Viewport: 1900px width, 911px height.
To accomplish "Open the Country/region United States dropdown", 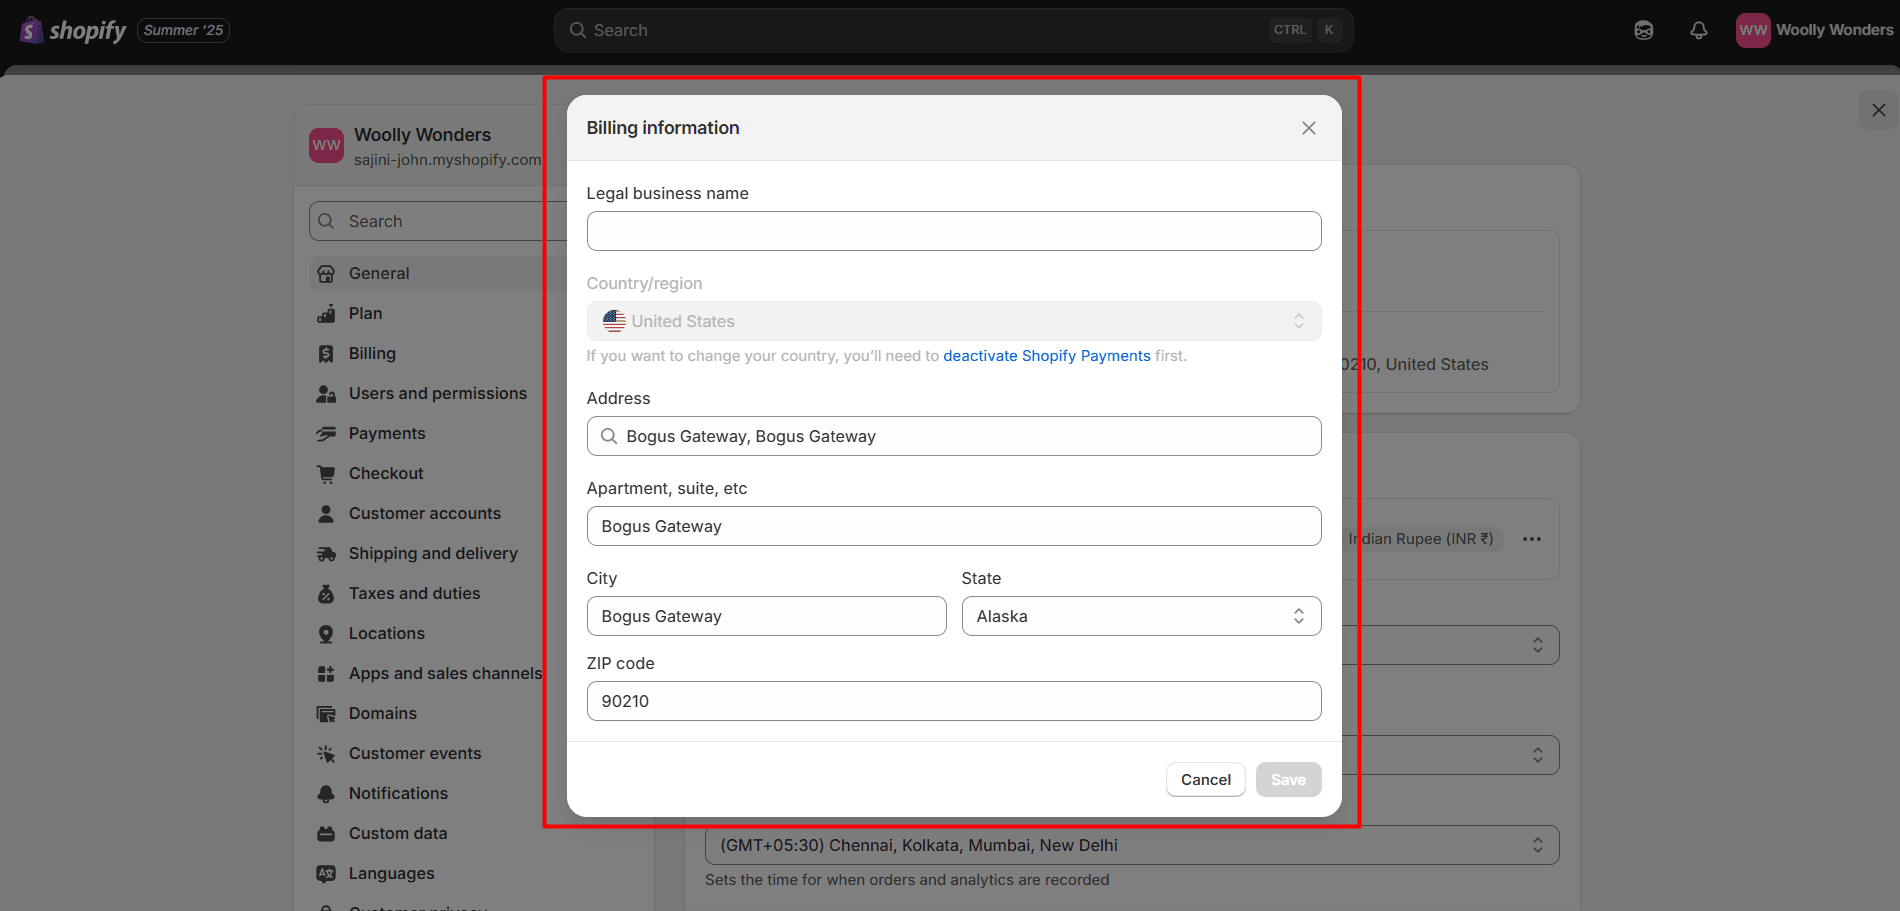I will click(954, 321).
